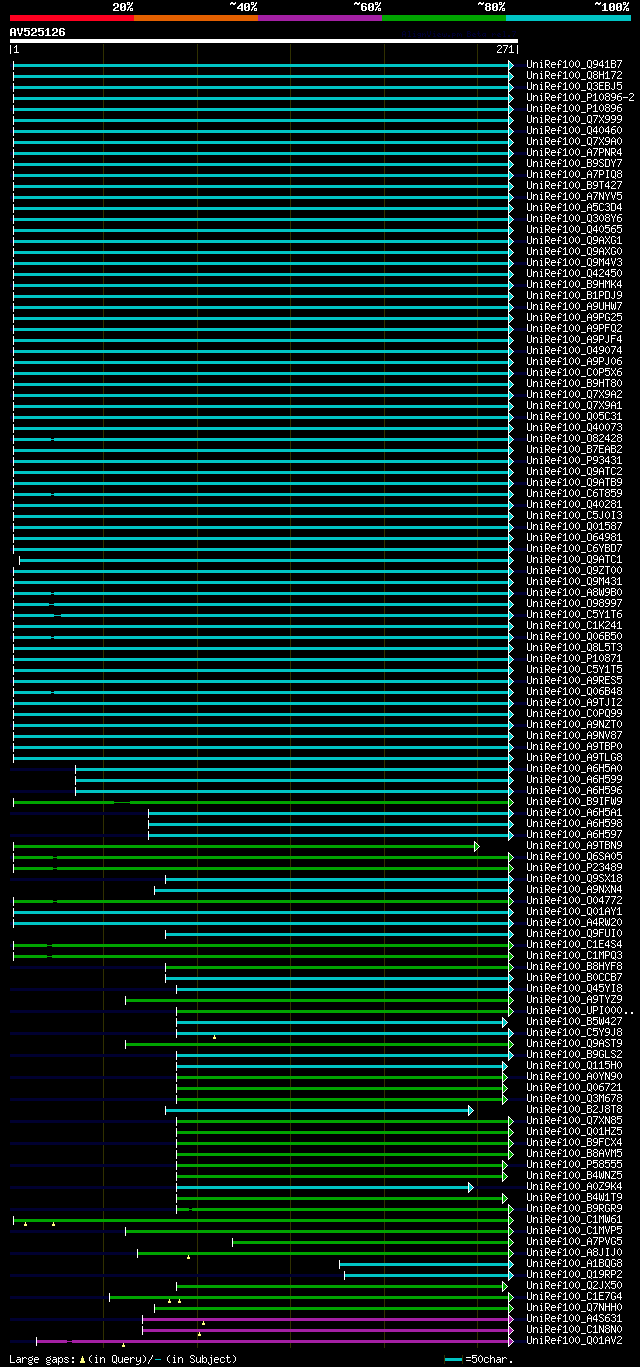
Task: Click the UniRef100_A8W9B0 entry
Action: [574, 592]
